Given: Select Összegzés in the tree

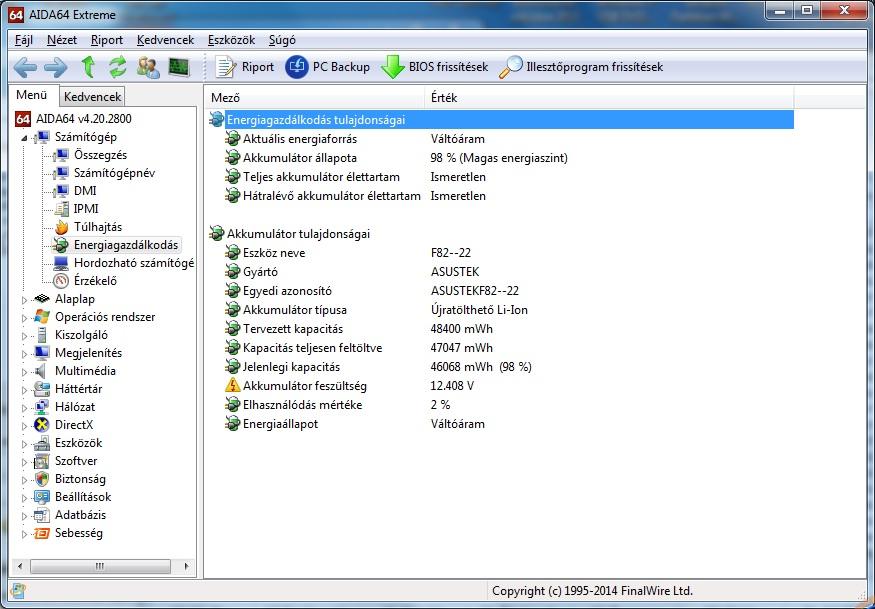Looking at the screenshot, I should [100, 155].
